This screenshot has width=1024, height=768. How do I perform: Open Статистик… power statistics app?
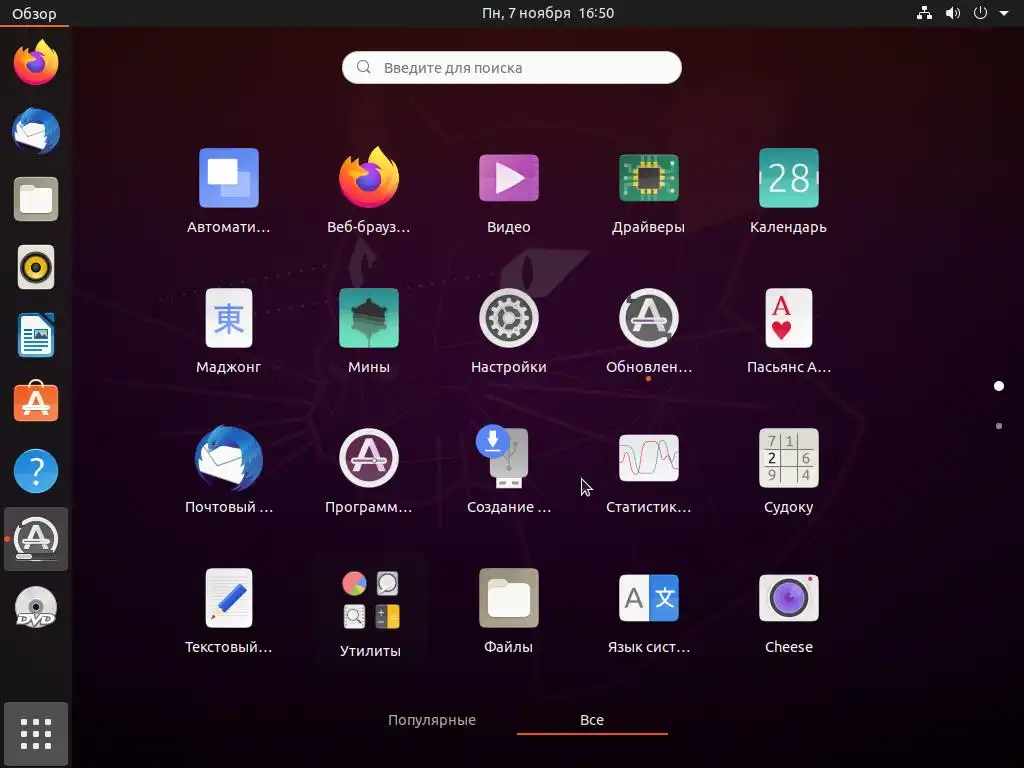pos(648,458)
